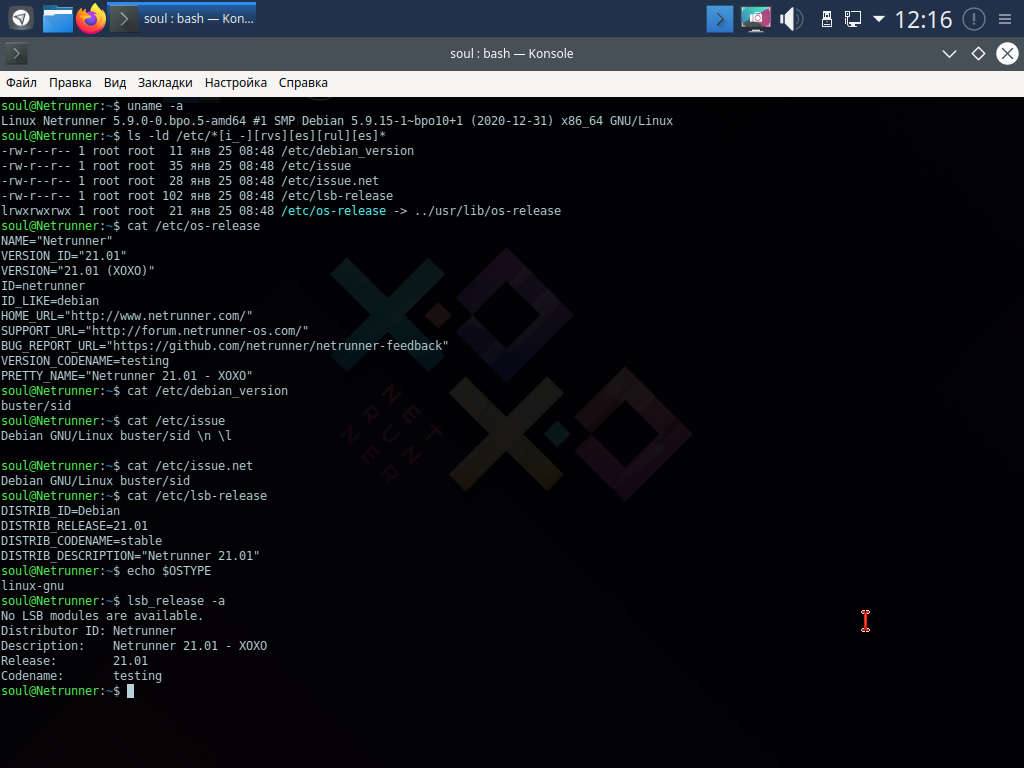Click the PRETTY_NAME="Netrunner 21.01 - XOXO" line

pos(127,376)
